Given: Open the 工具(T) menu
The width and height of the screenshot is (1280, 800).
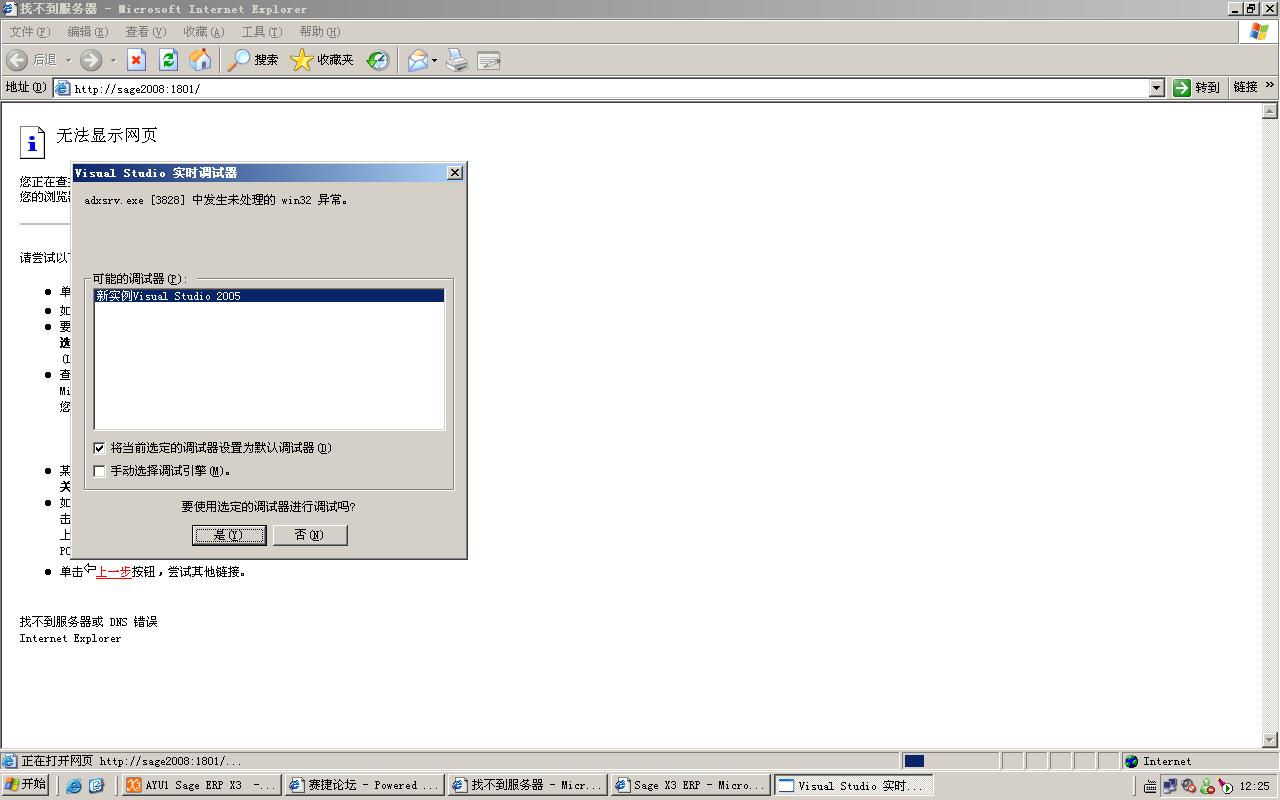Looking at the screenshot, I should pyautogui.click(x=261, y=32).
